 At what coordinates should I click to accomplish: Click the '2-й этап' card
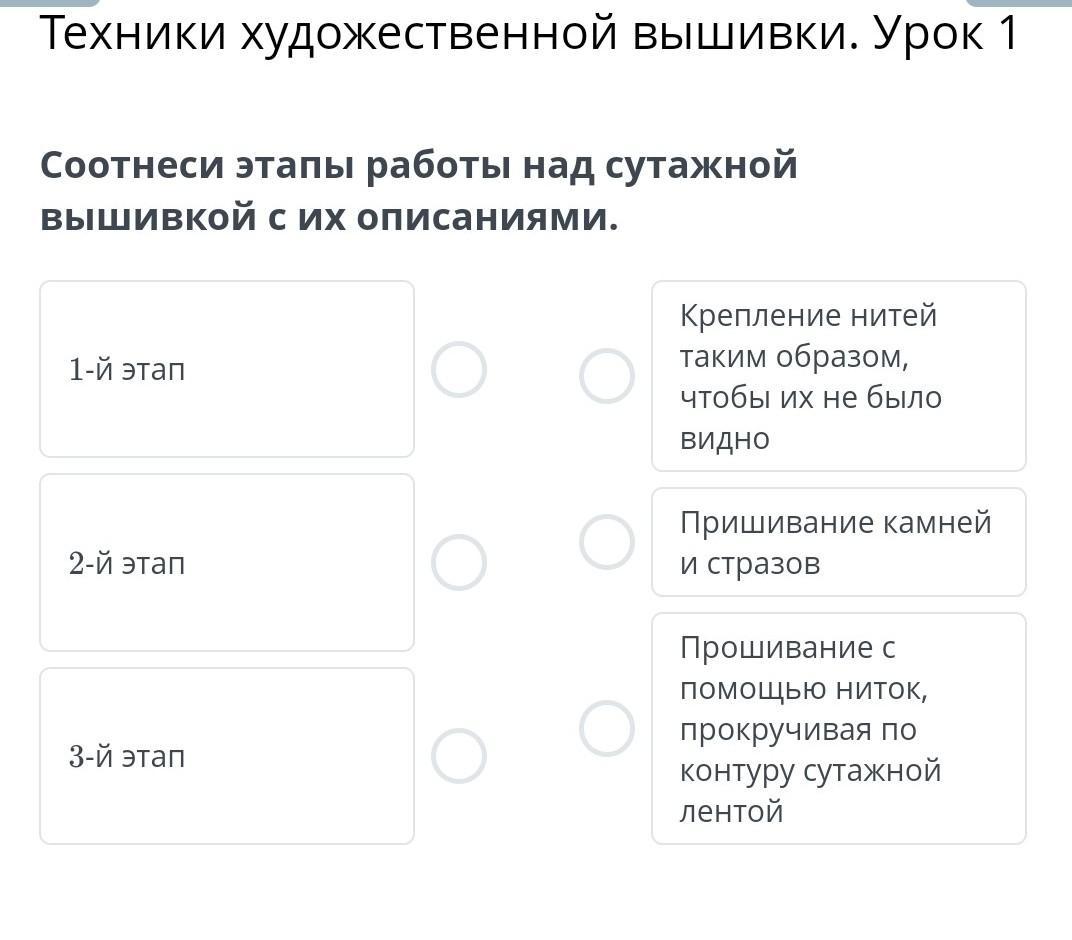point(227,563)
